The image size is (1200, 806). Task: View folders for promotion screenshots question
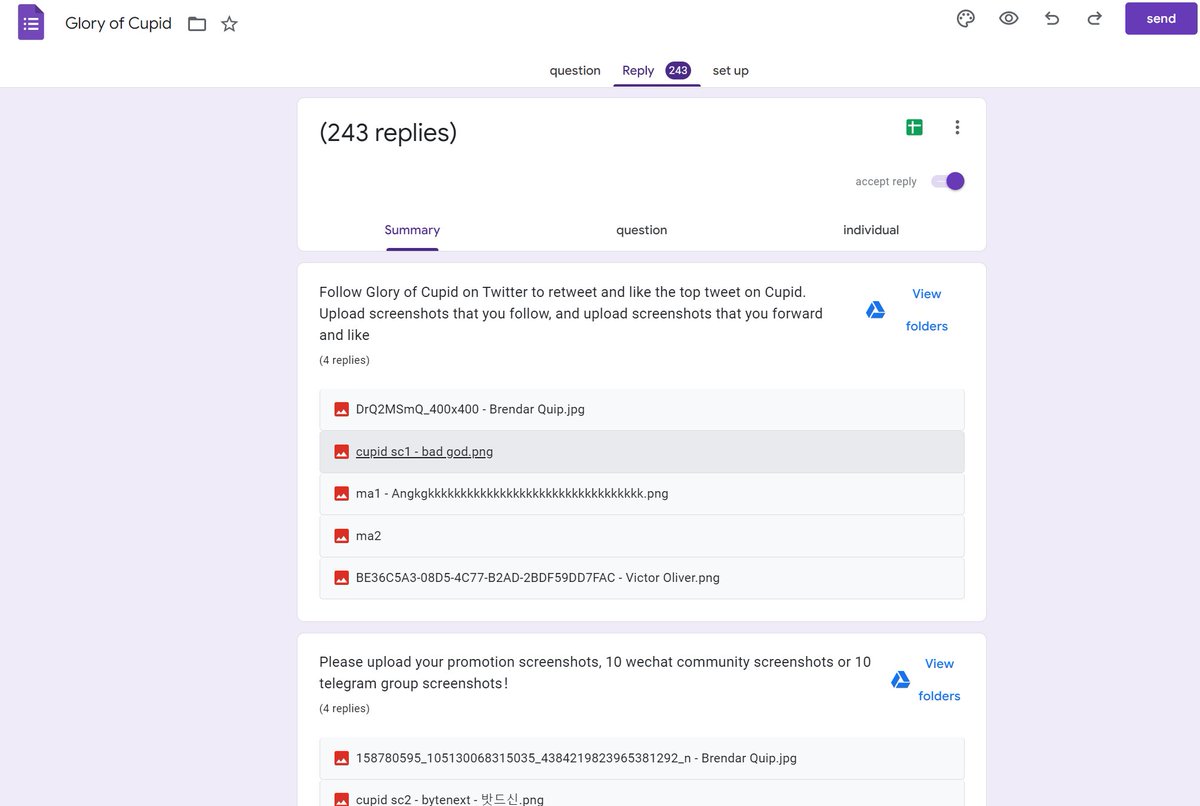(939, 680)
